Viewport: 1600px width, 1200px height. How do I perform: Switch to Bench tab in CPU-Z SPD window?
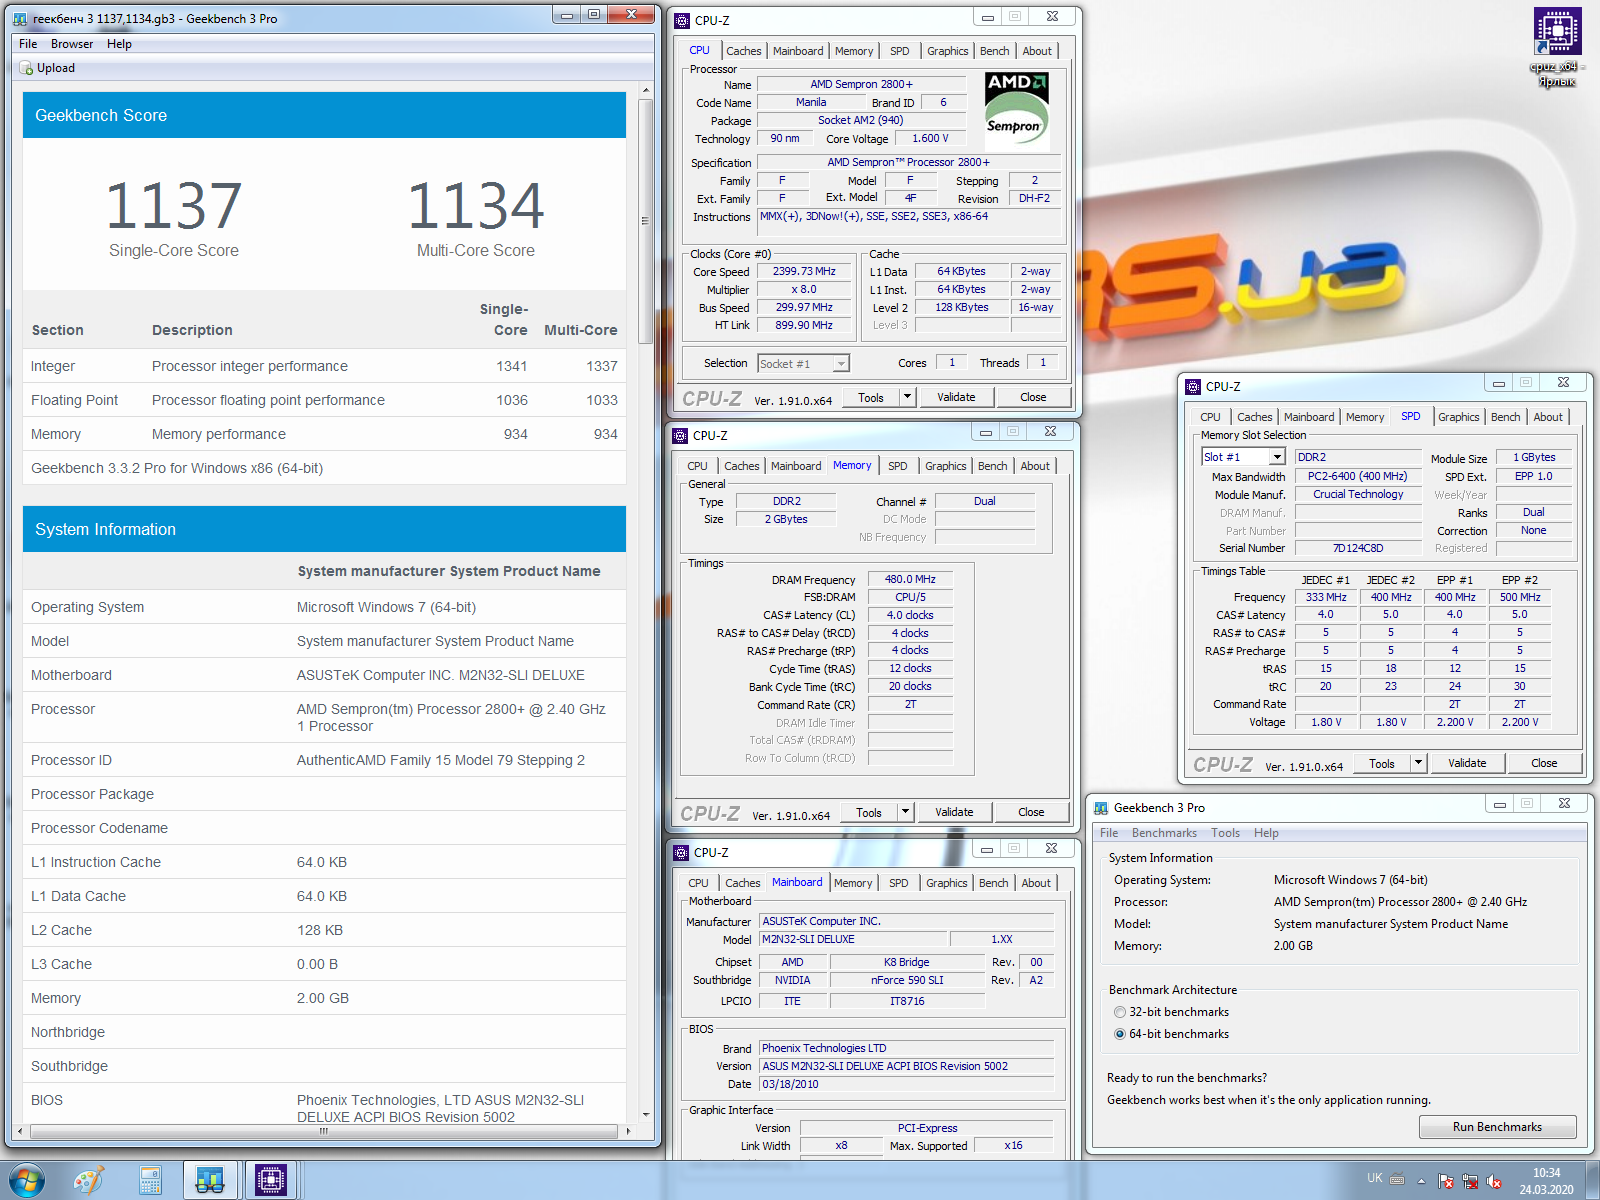pos(1505,417)
